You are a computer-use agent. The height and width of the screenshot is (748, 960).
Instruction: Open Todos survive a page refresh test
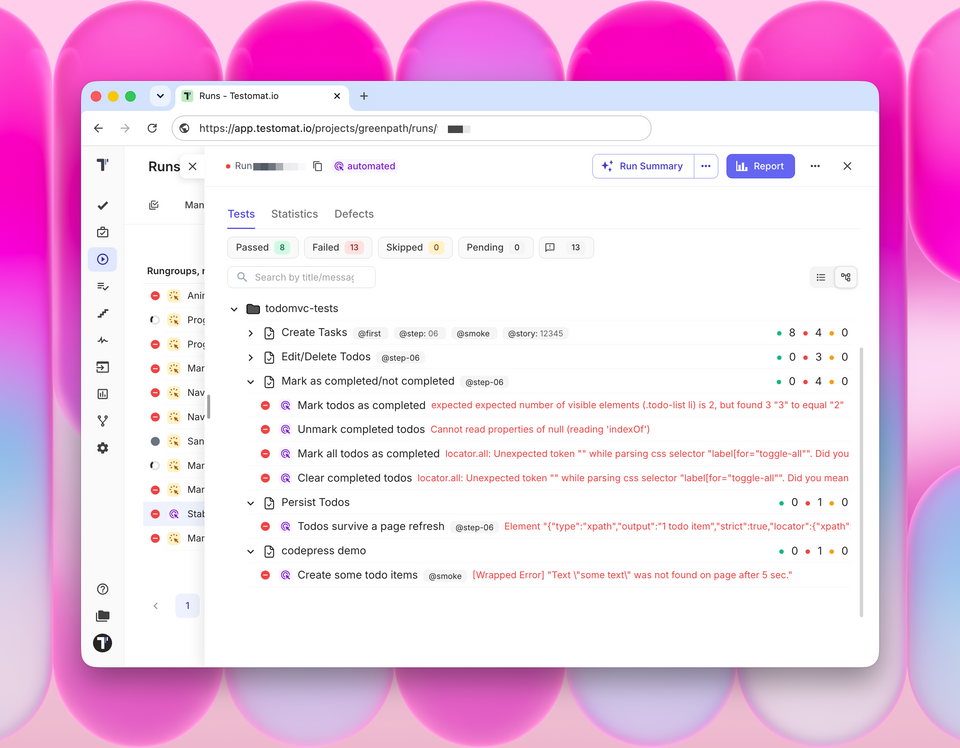371,526
